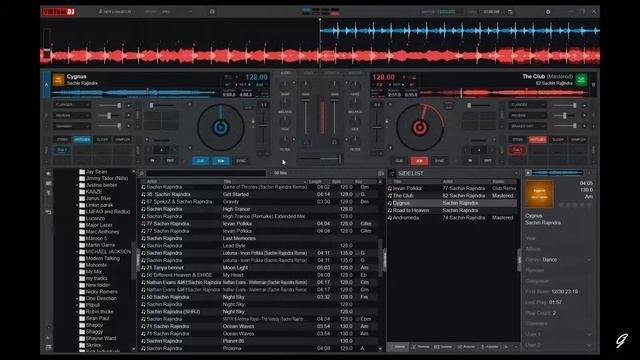
Task: Play the prelisten preview in info panel
Action: [x=528, y=173]
